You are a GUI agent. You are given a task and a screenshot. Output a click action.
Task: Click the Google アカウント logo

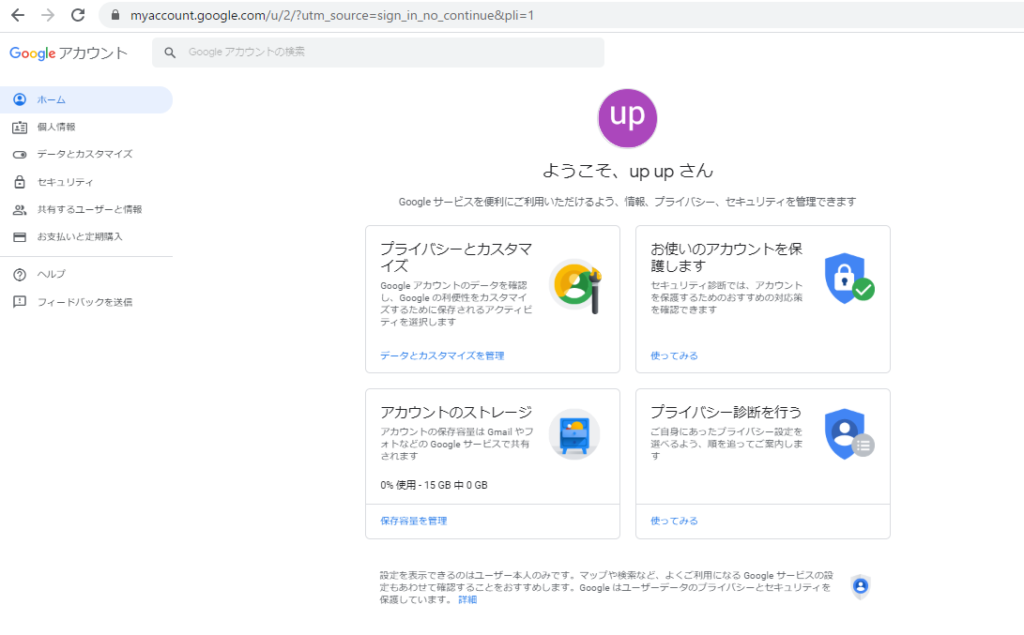click(x=69, y=53)
